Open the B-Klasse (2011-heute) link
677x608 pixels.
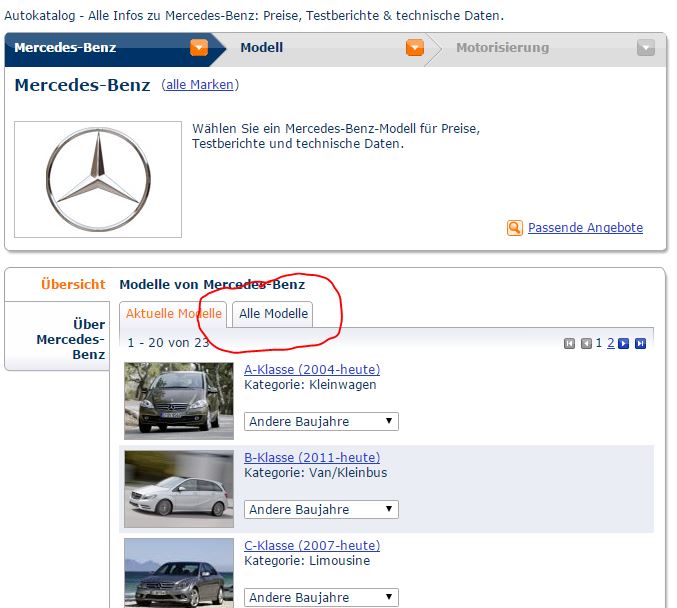[x=312, y=457]
